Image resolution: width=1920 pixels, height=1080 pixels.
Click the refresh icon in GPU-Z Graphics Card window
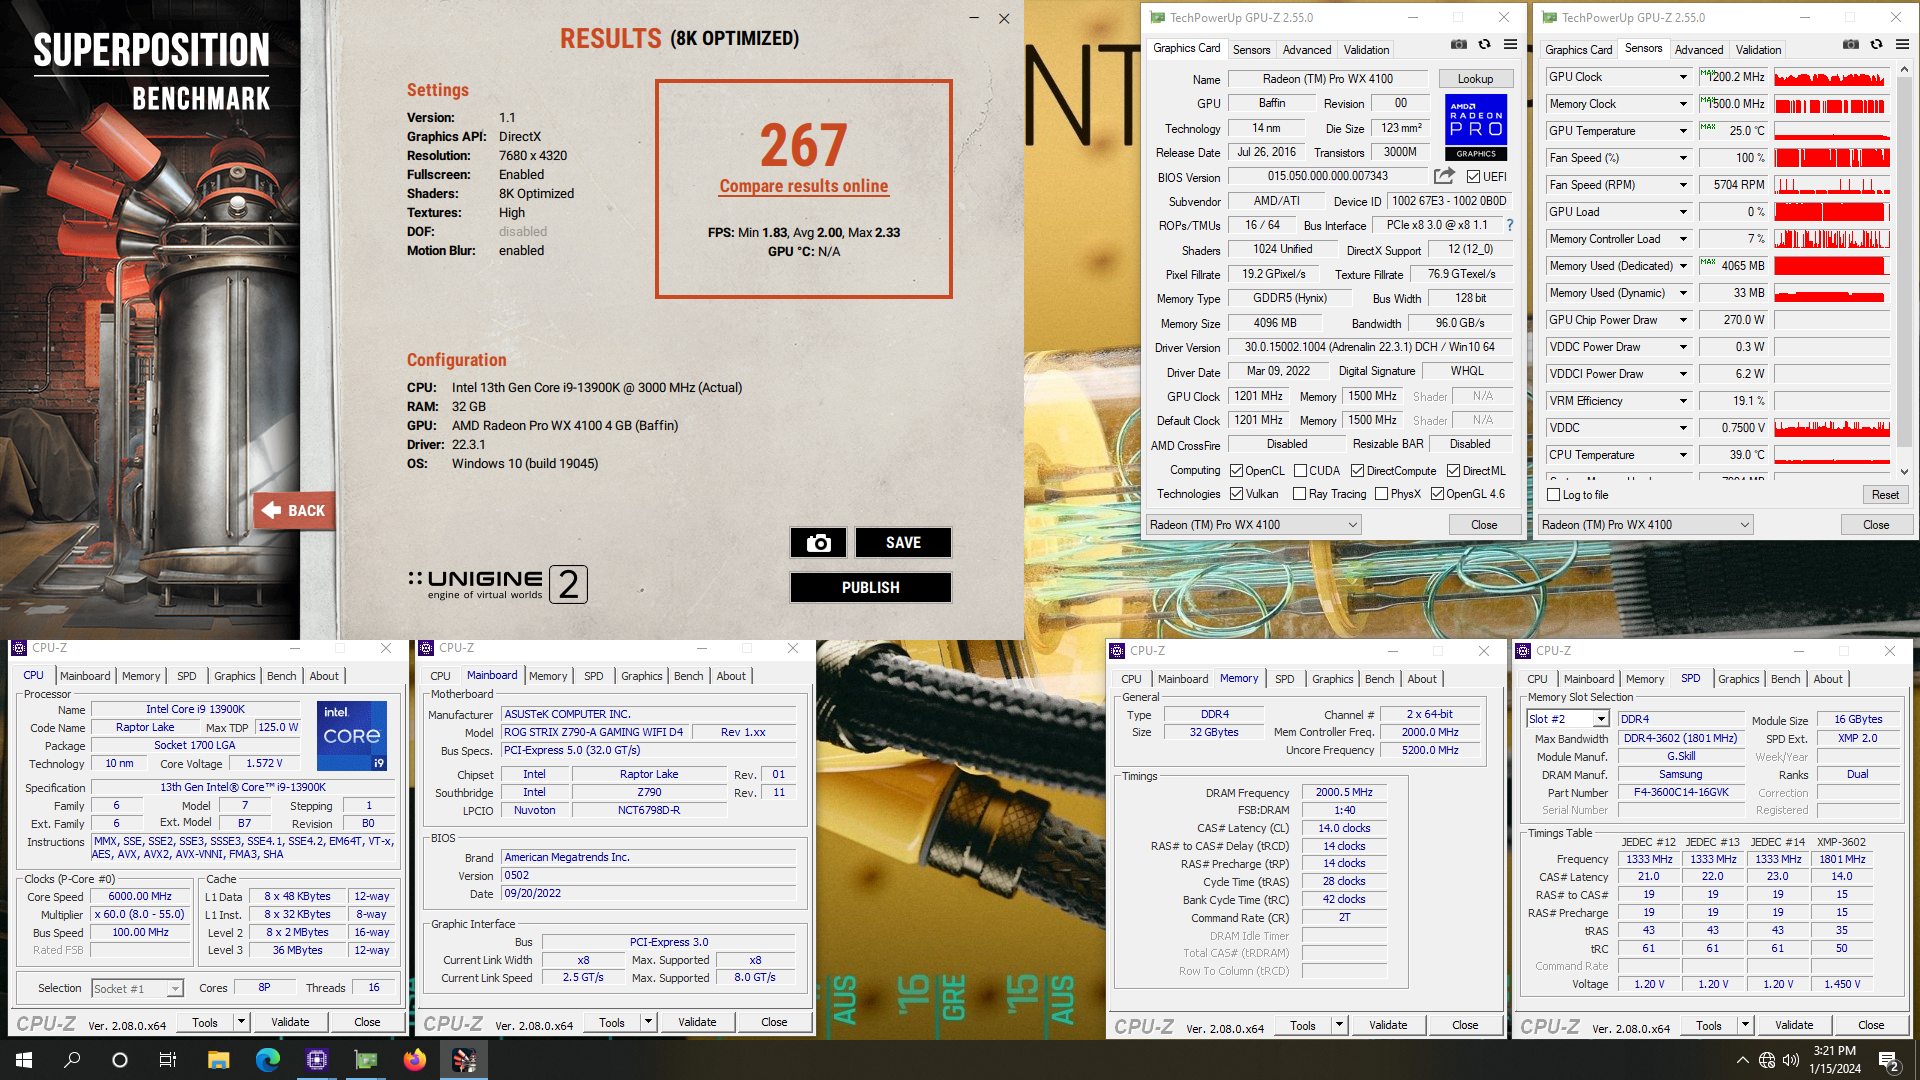coord(1485,45)
